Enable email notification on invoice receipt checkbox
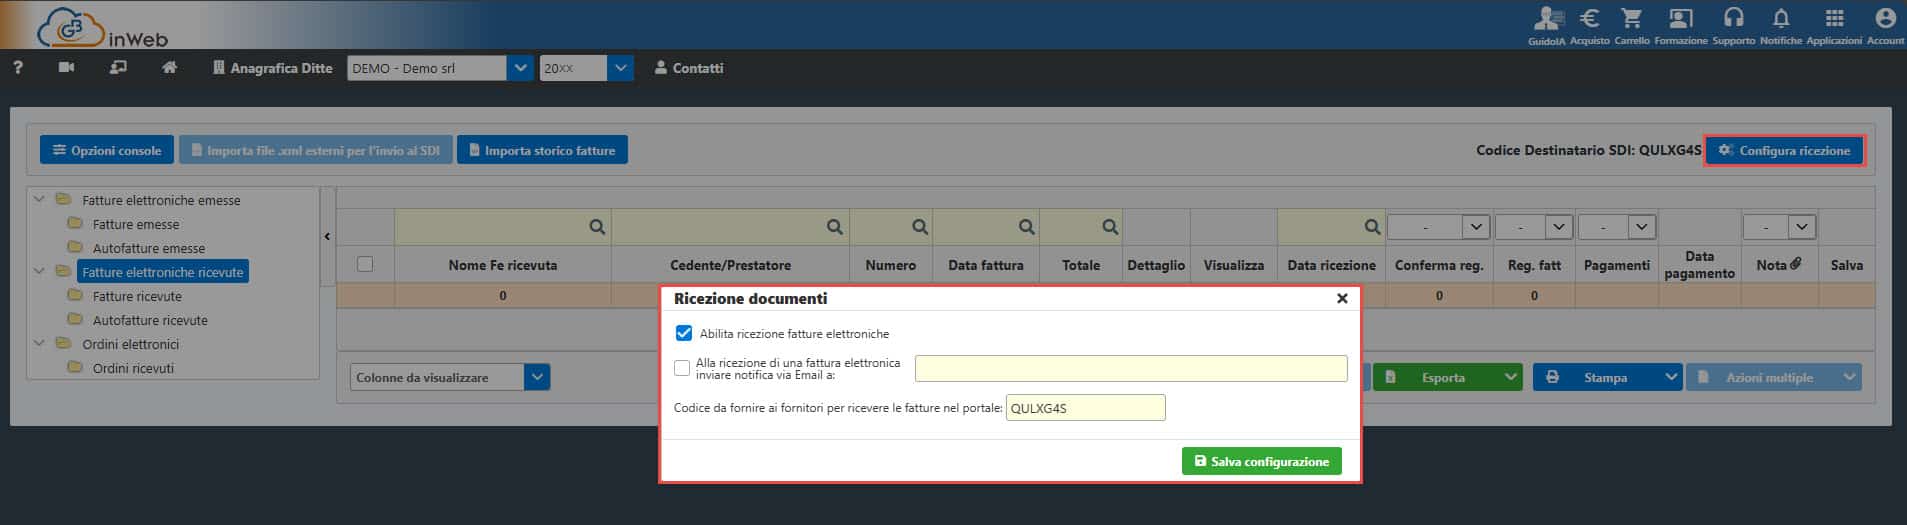This screenshot has height=525, width=1907. click(x=682, y=368)
